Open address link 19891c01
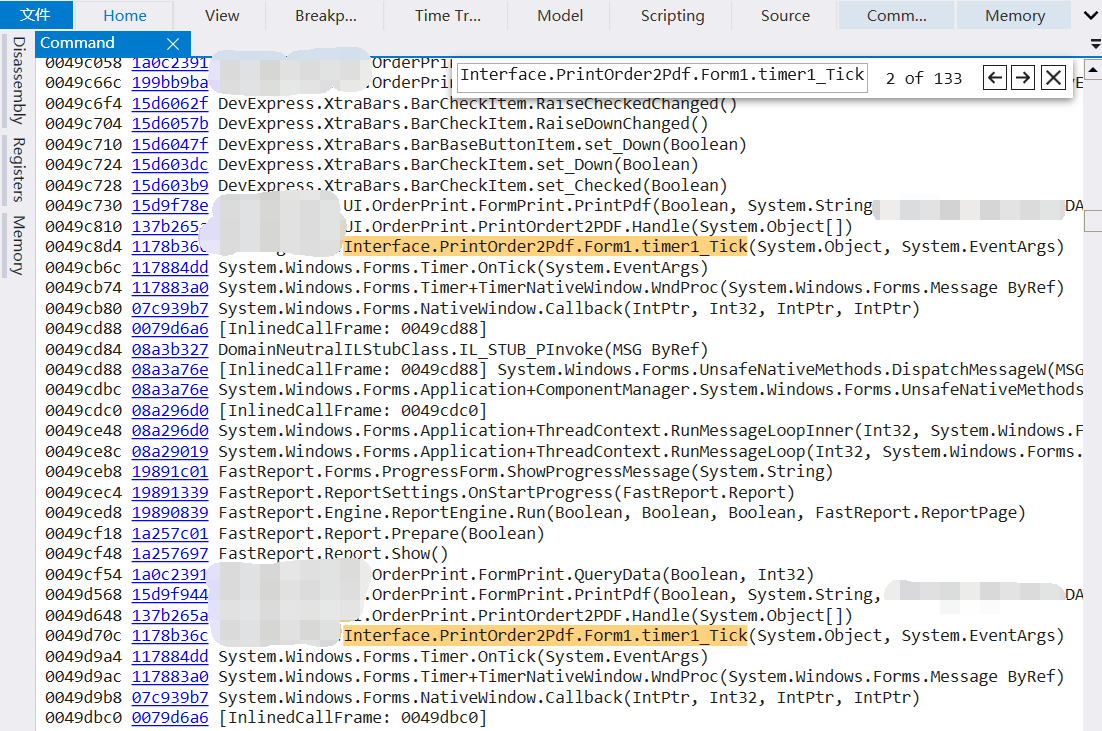Screen dimensions: 1102x731 coord(170,472)
